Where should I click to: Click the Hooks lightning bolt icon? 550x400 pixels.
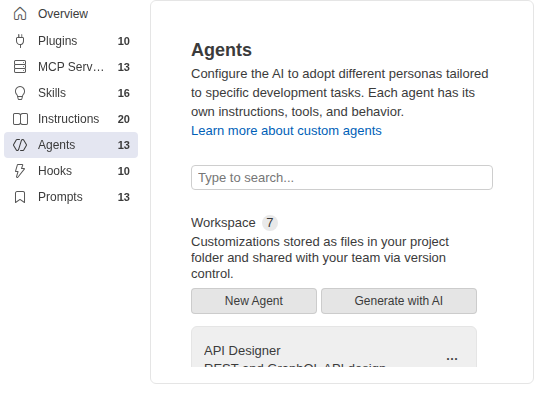point(20,171)
